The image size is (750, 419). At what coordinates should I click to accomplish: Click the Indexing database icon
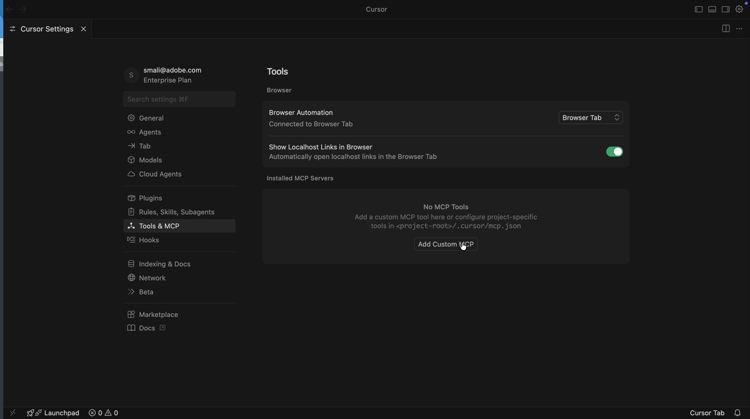point(131,264)
